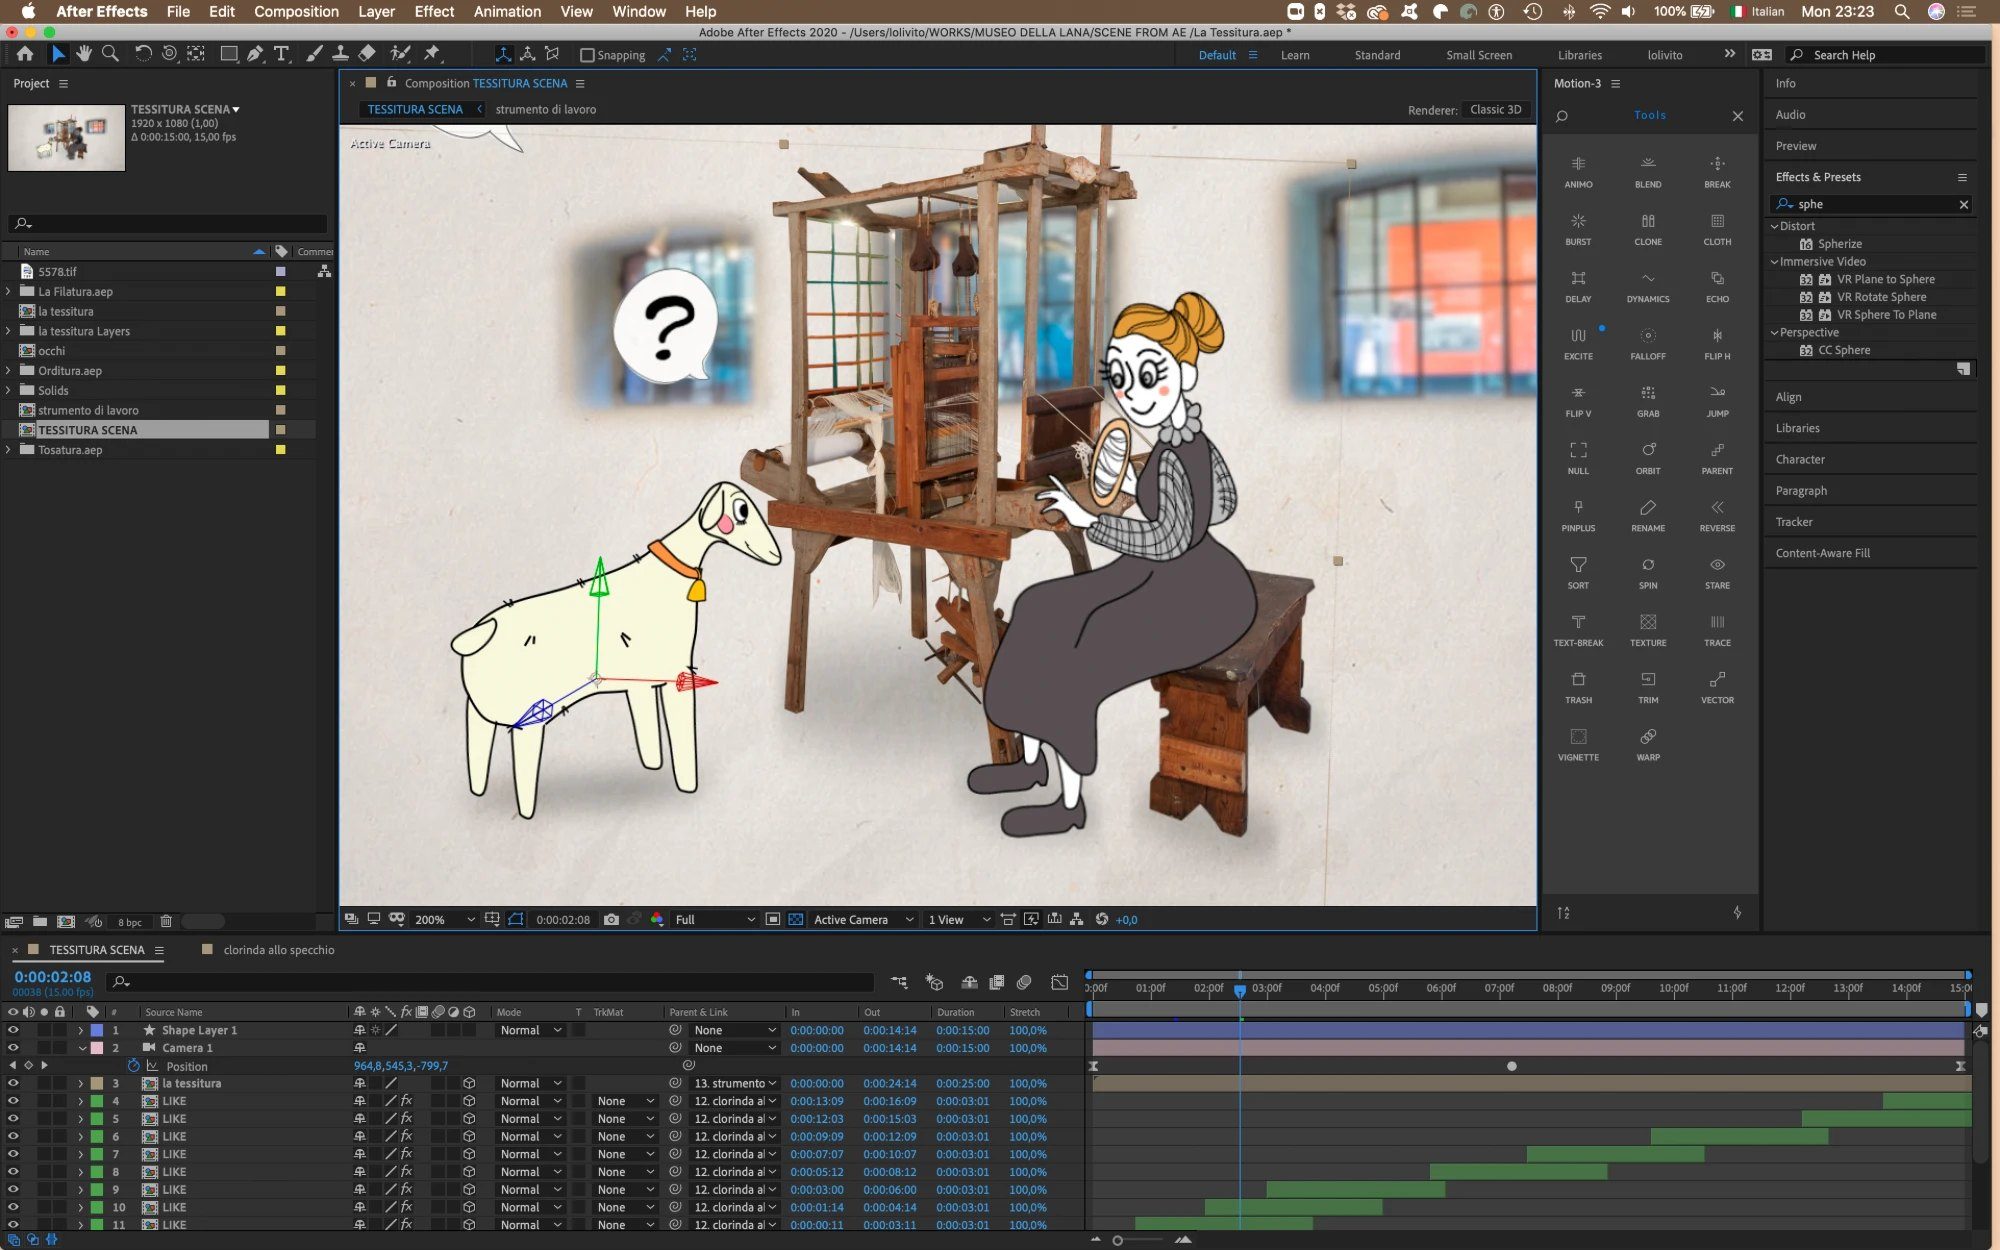Click the ANIMO tool in Motion-3
The height and width of the screenshot is (1250, 2000).
[1578, 172]
